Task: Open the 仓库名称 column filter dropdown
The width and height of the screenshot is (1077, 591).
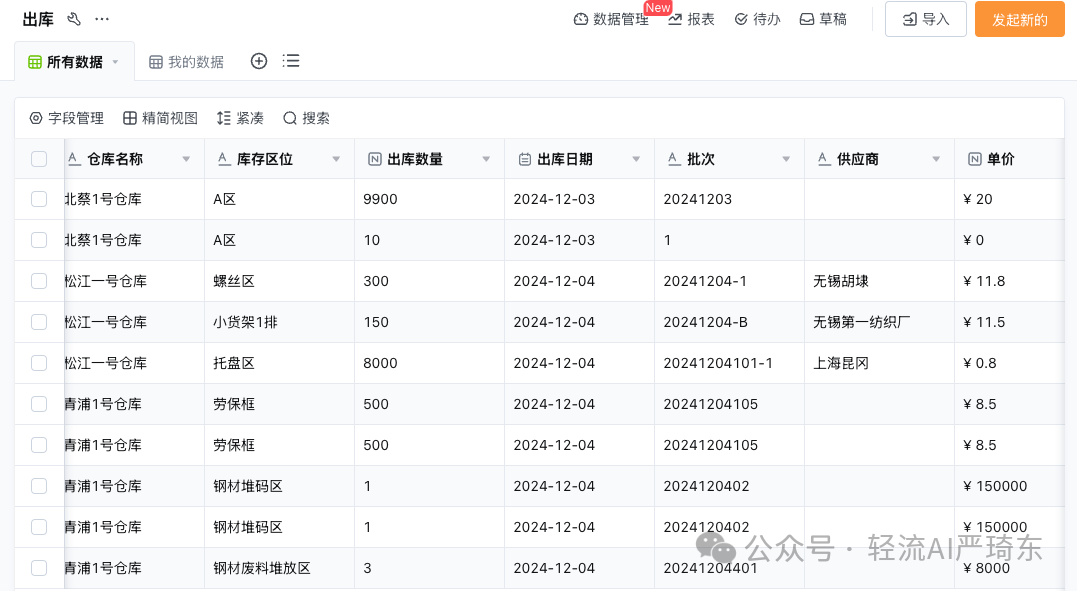Action: (186, 158)
